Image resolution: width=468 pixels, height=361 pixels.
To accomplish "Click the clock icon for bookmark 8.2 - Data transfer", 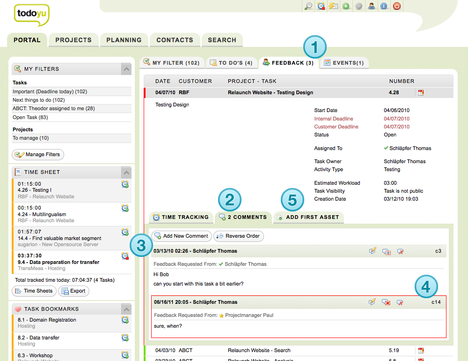I will tap(125, 338).
